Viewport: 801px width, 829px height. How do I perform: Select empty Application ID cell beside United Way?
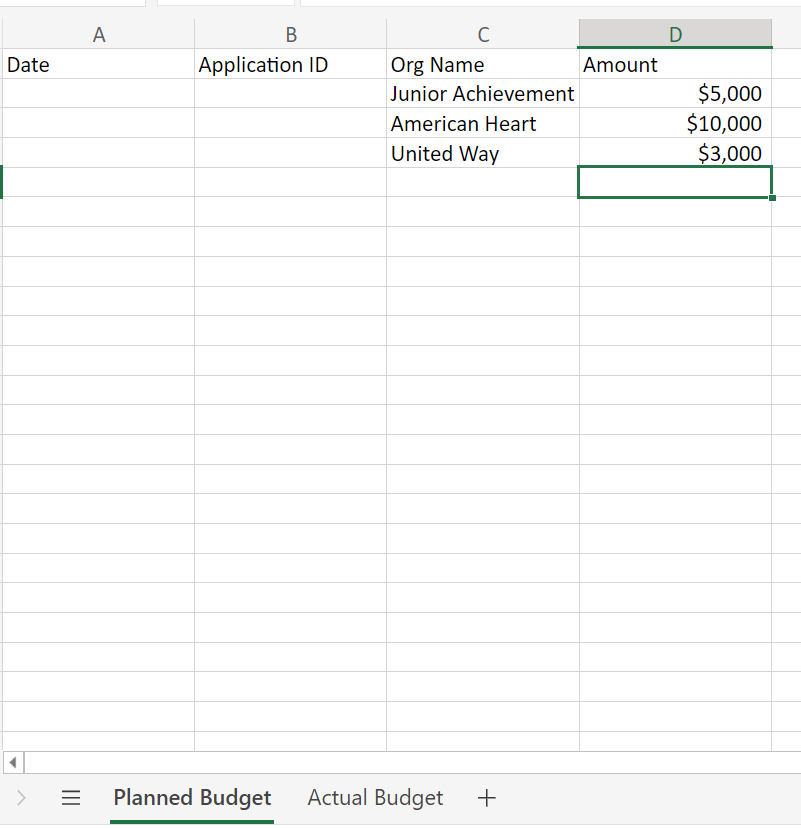pyautogui.click(x=291, y=153)
